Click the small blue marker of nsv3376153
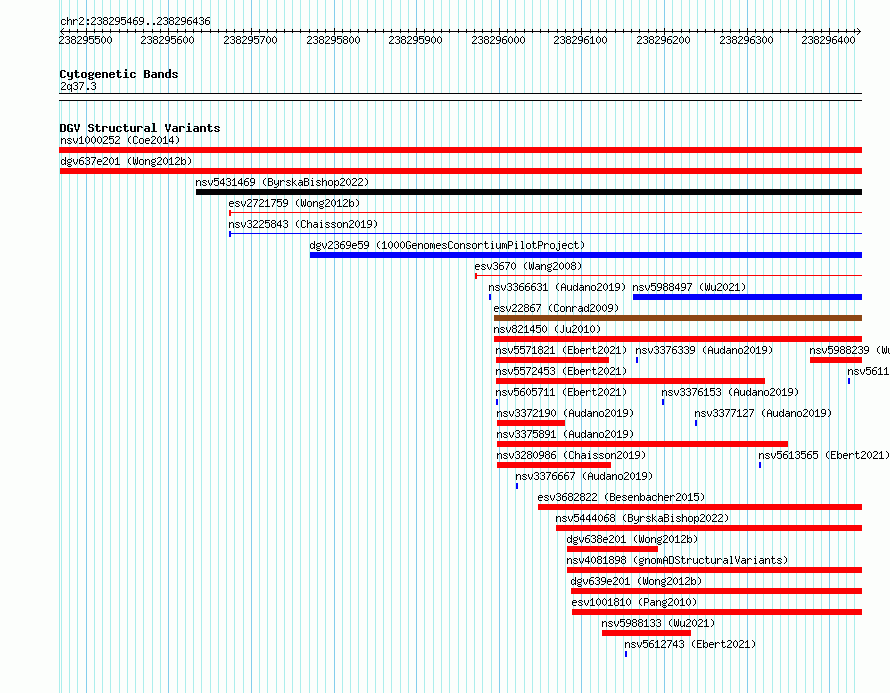 point(663,402)
